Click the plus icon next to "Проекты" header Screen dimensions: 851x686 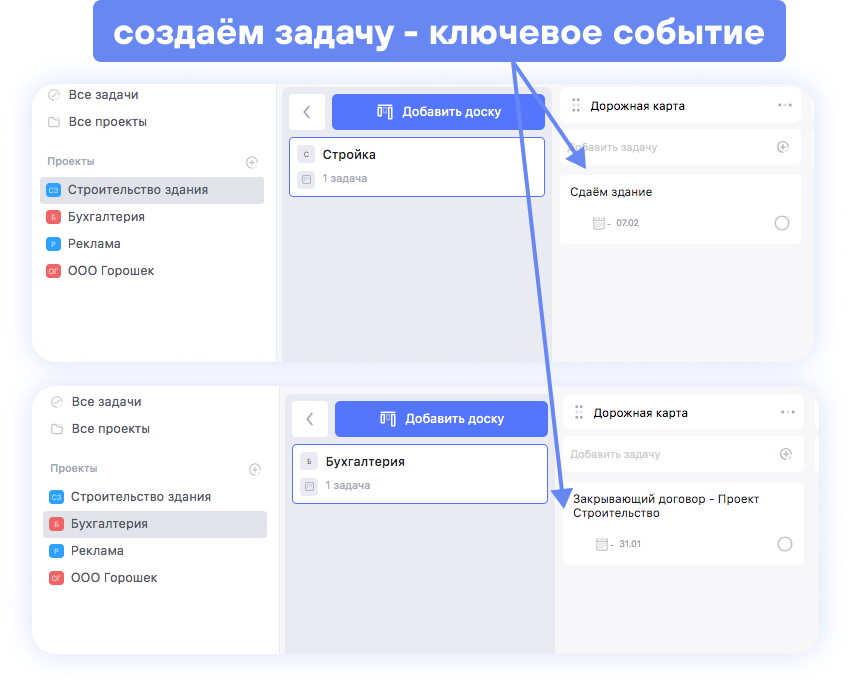coord(251,161)
